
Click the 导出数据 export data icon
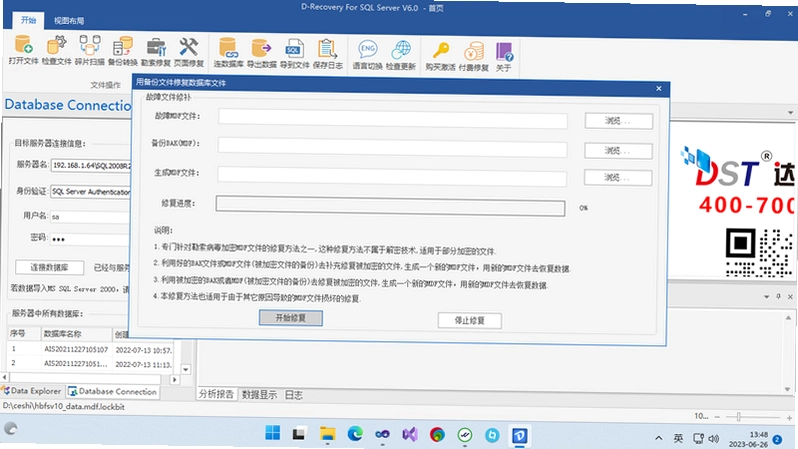(262, 53)
